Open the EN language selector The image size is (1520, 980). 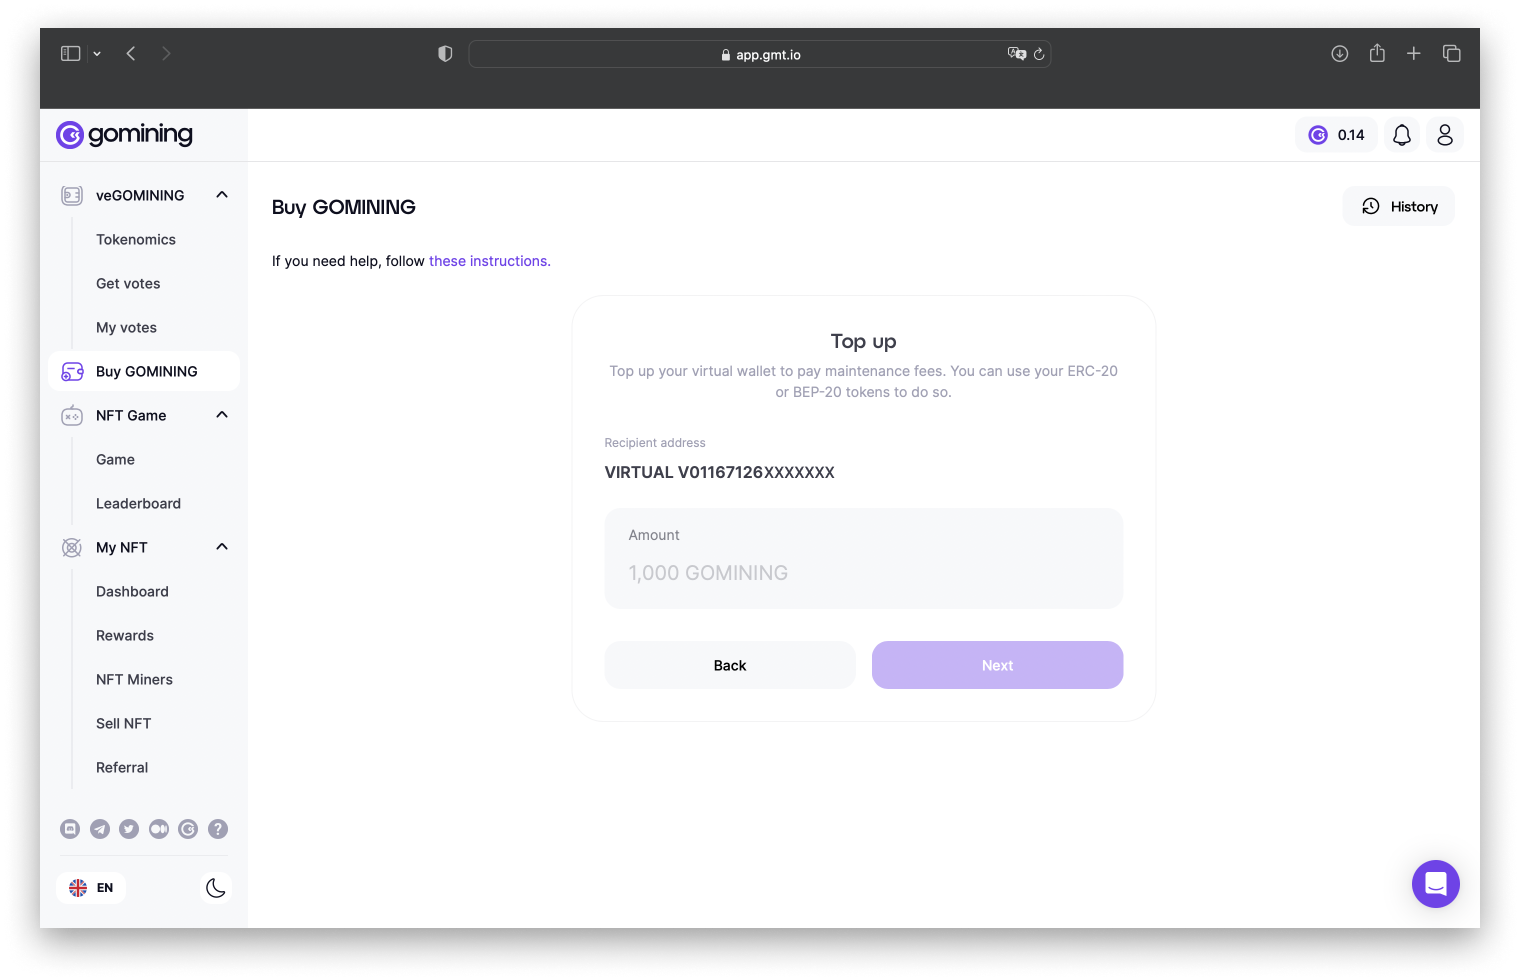pos(91,888)
